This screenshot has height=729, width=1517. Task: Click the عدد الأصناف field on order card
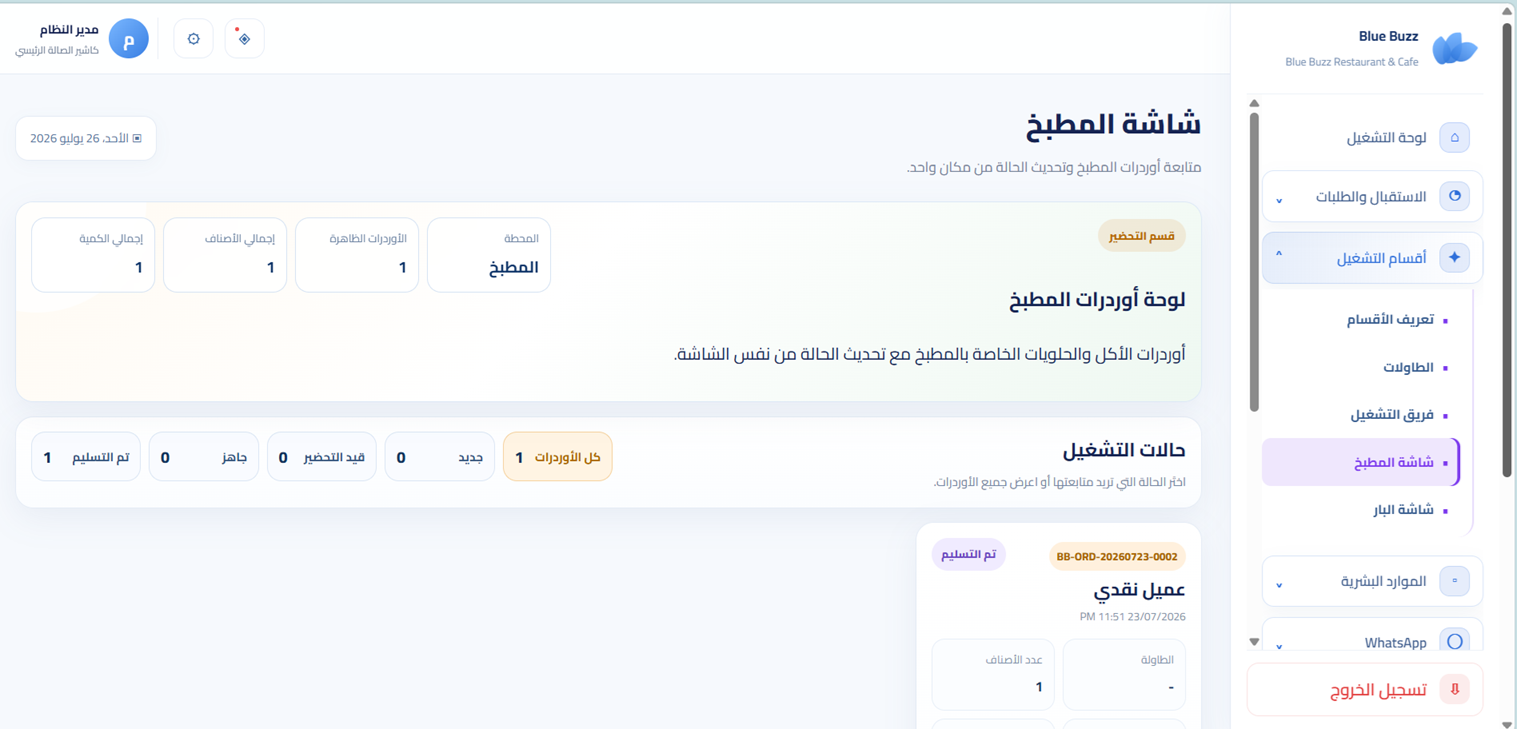coord(993,675)
